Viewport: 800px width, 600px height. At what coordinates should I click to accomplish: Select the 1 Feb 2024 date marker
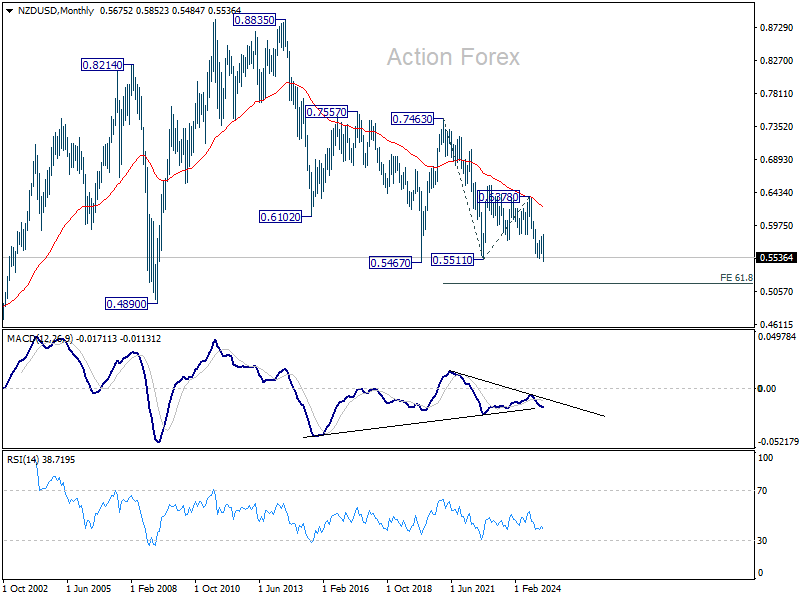pos(538,588)
